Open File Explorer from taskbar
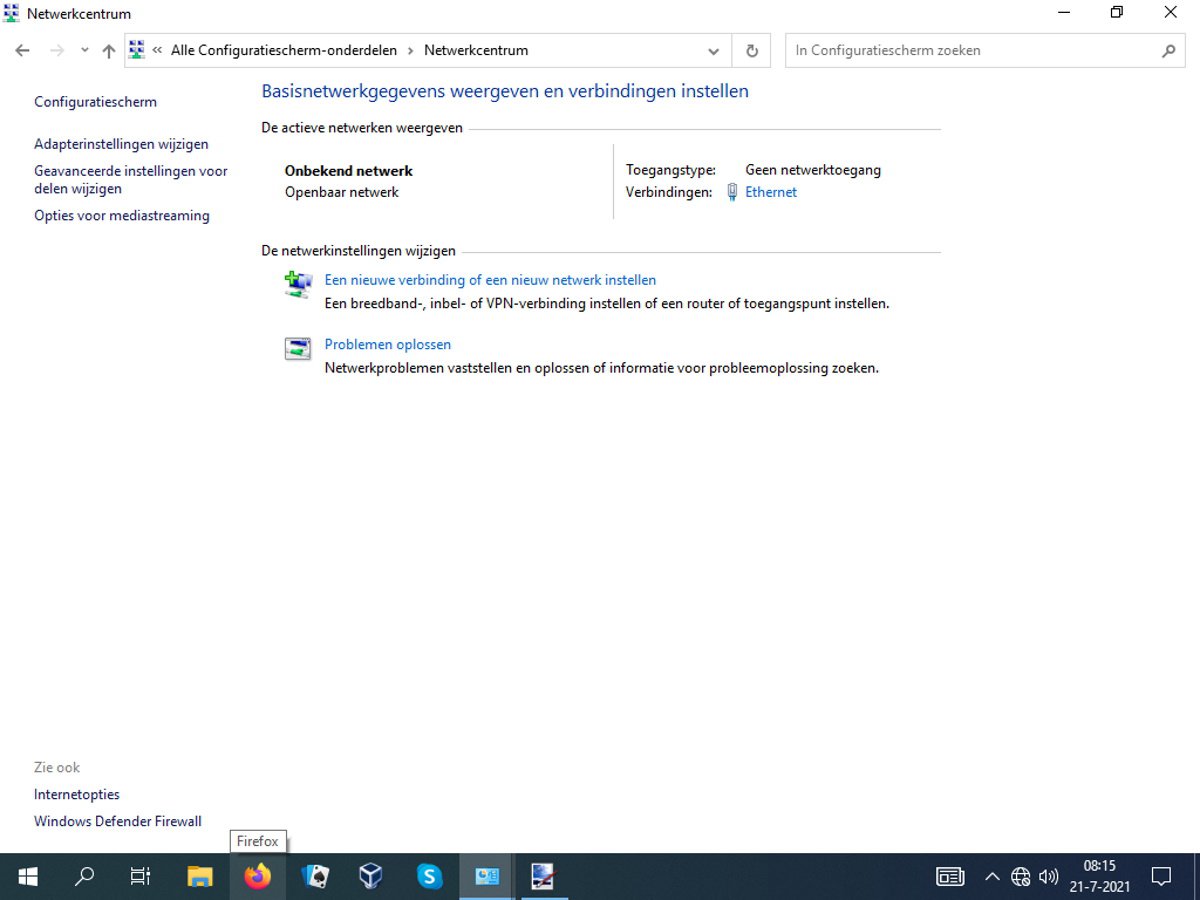The image size is (1200, 900). coord(200,877)
